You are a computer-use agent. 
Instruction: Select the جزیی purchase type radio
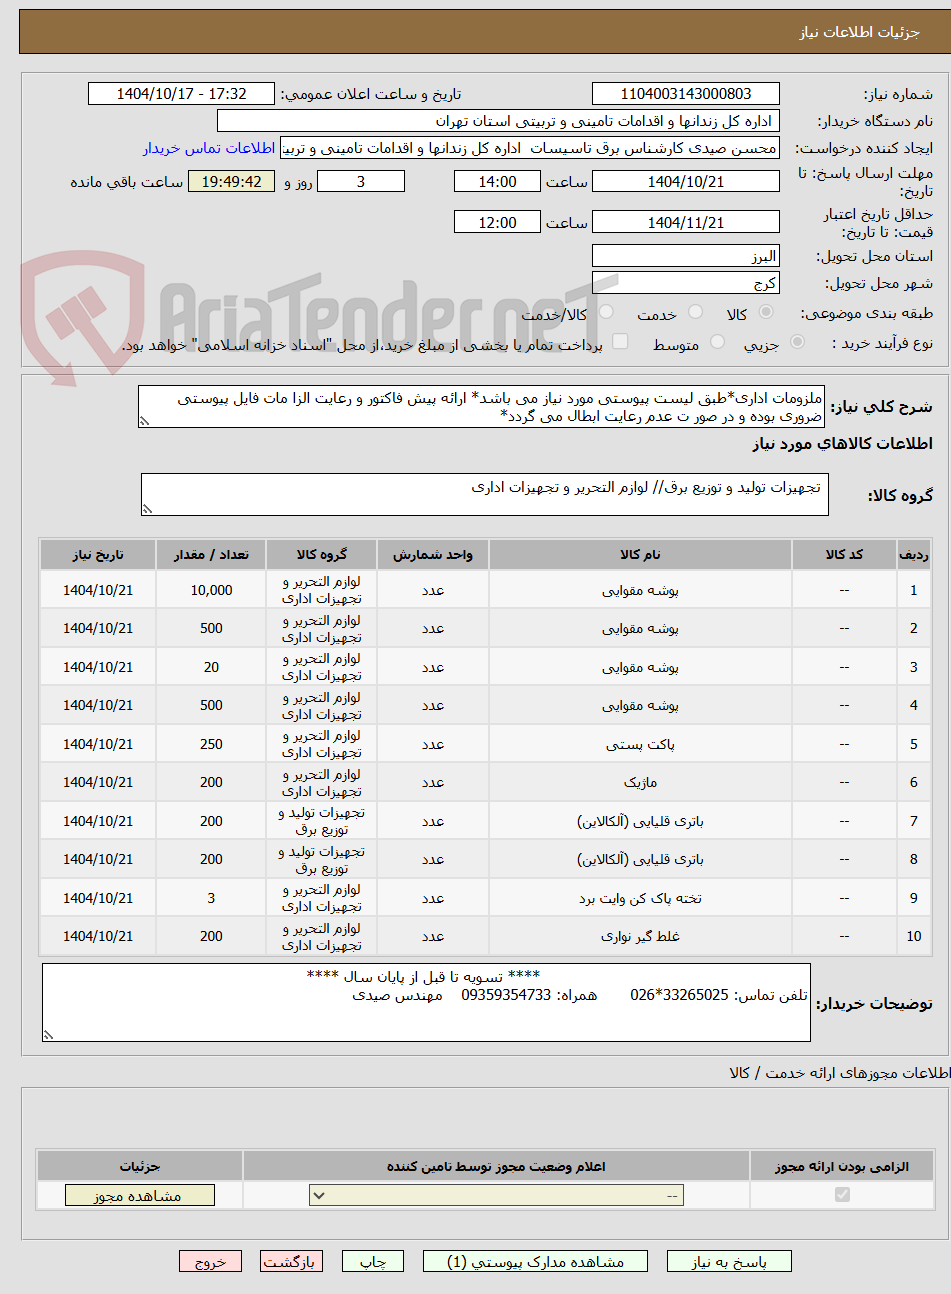coord(797,342)
